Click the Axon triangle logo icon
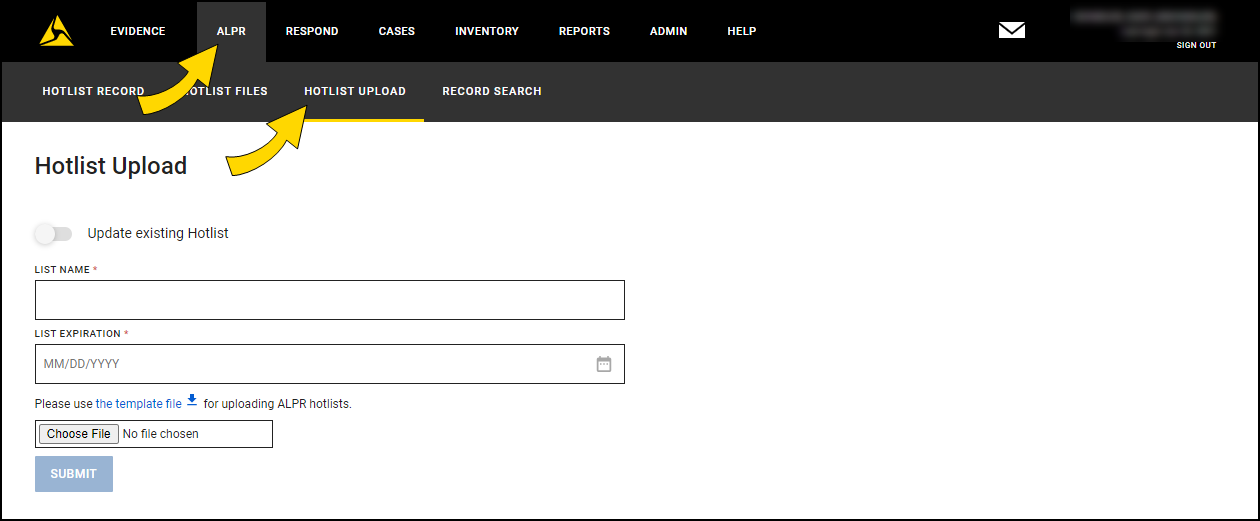1260x521 pixels. 56,31
